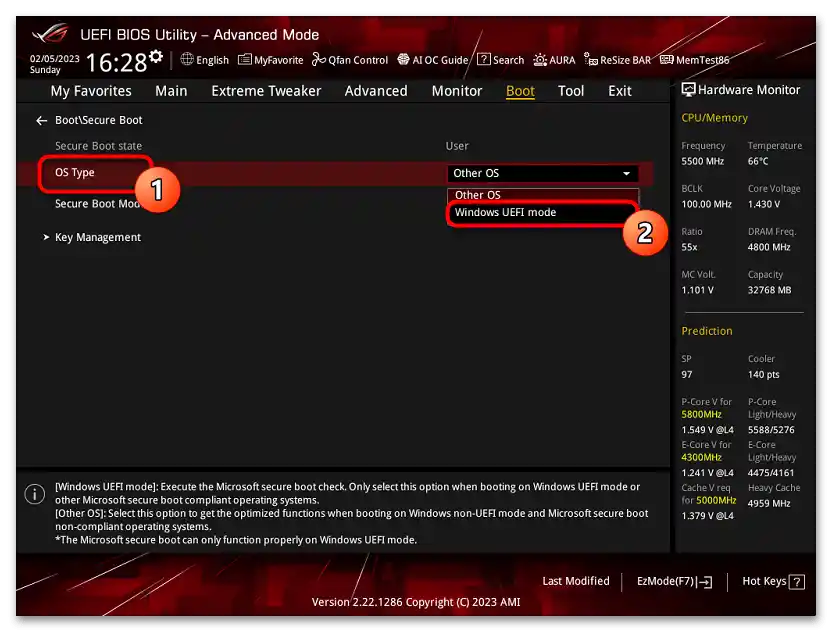This screenshot has height=632, width=832.
Task: Go back using the Boot\Secure Boot arrow
Action: 40,119
